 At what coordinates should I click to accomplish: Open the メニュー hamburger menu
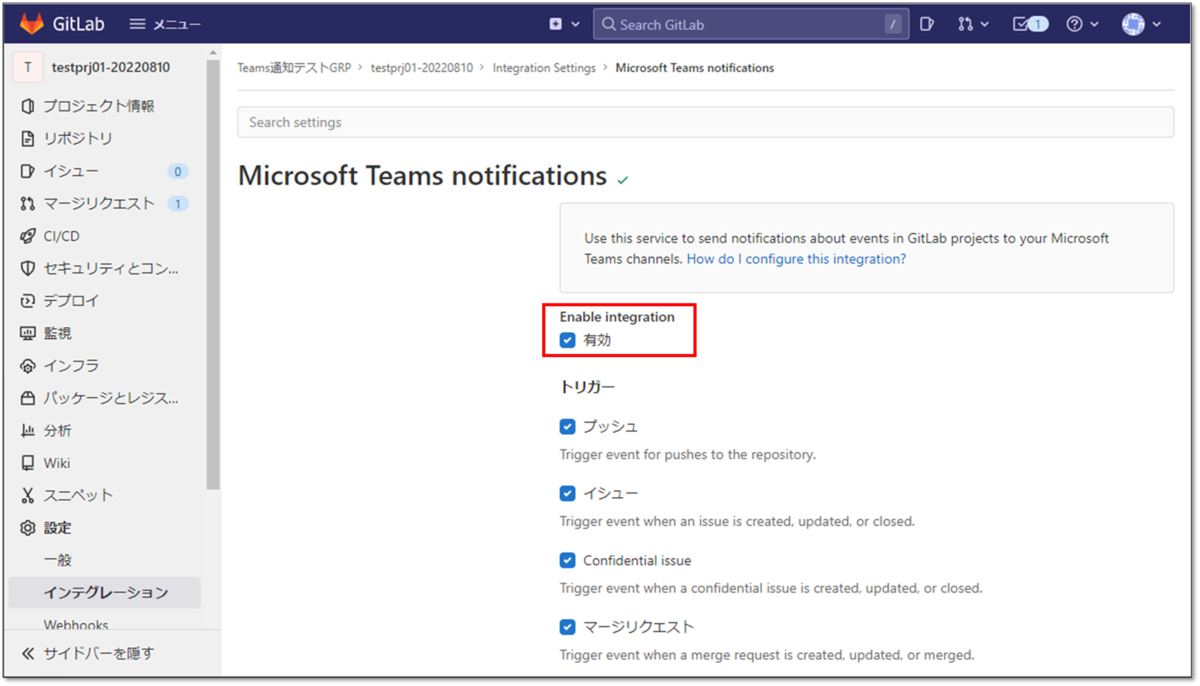[x=165, y=24]
